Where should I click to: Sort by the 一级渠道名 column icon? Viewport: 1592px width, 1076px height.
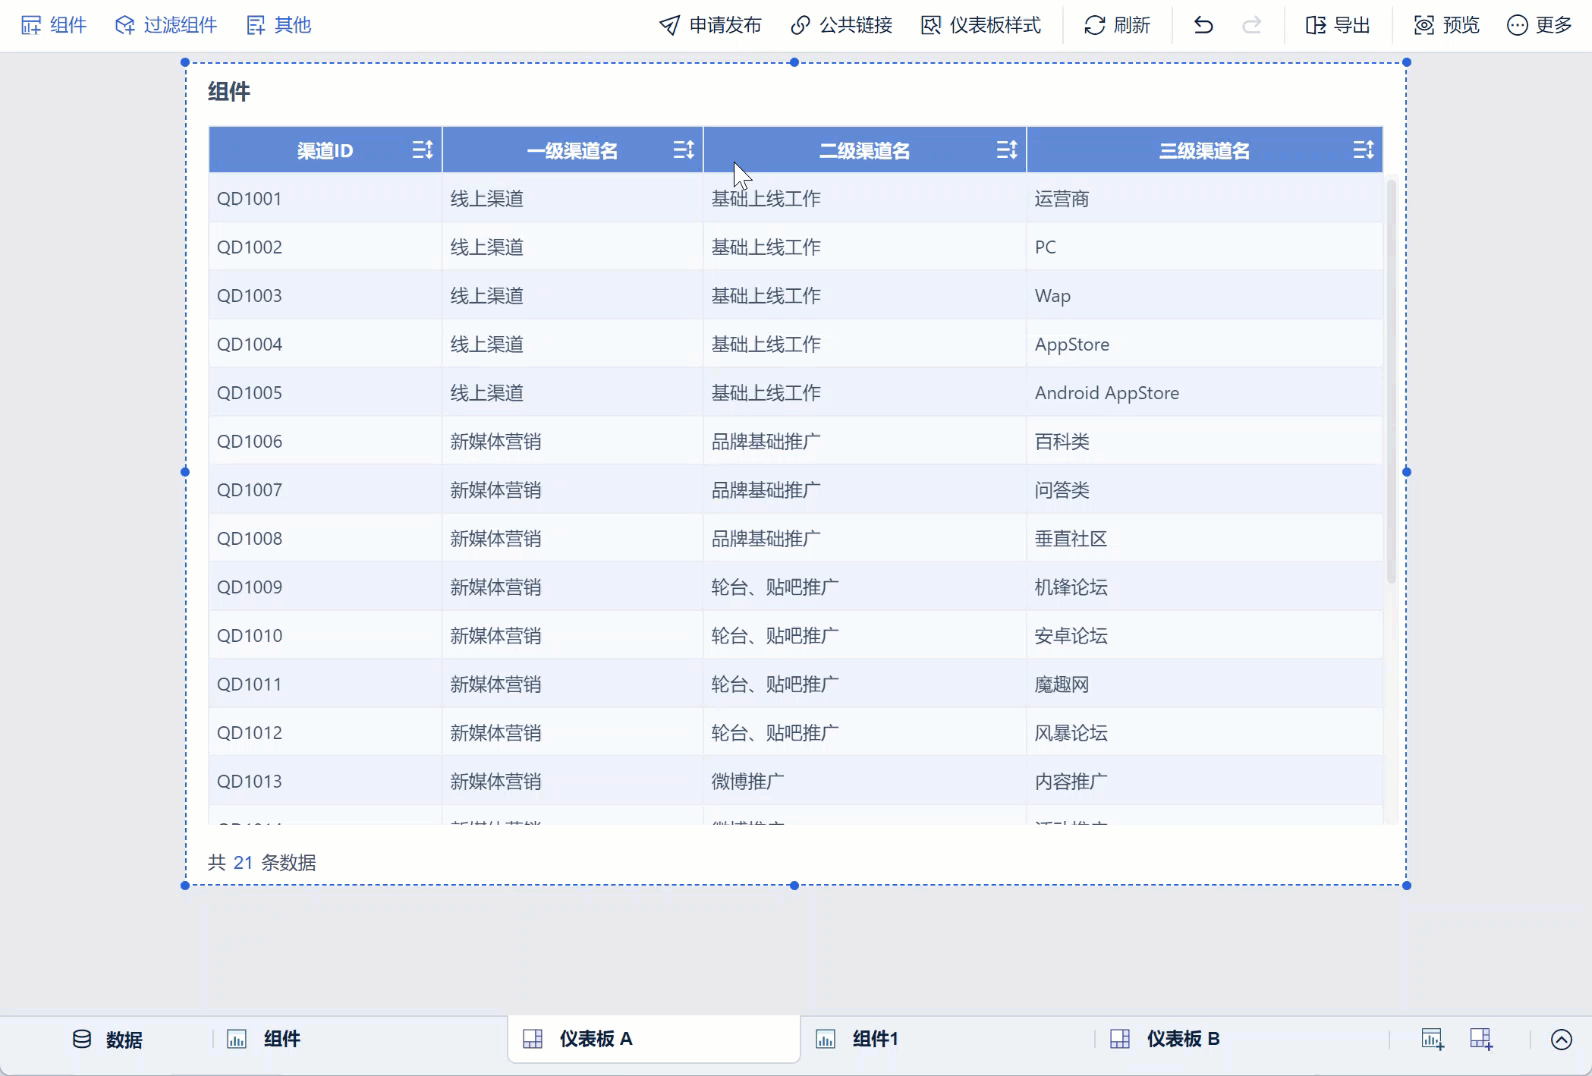click(x=684, y=150)
